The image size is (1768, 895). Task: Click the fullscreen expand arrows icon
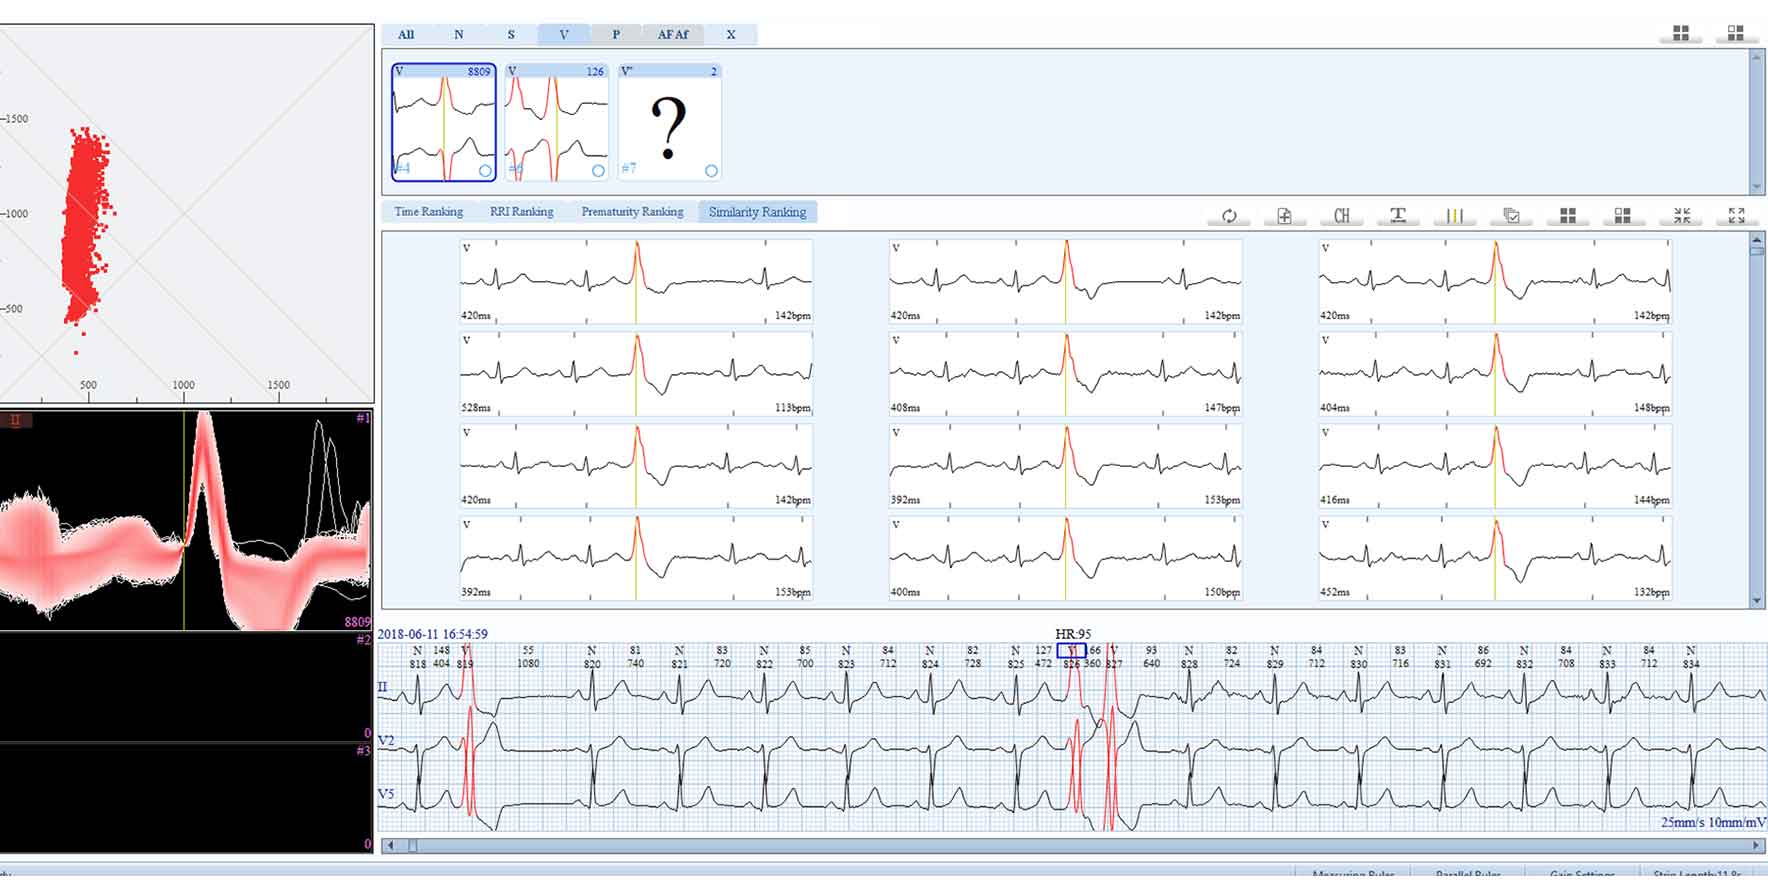[1737, 216]
